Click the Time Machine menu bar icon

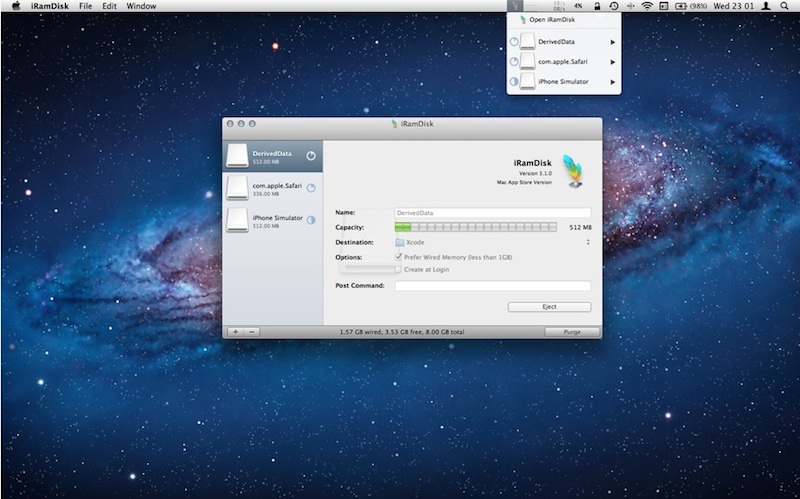point(613,6)
